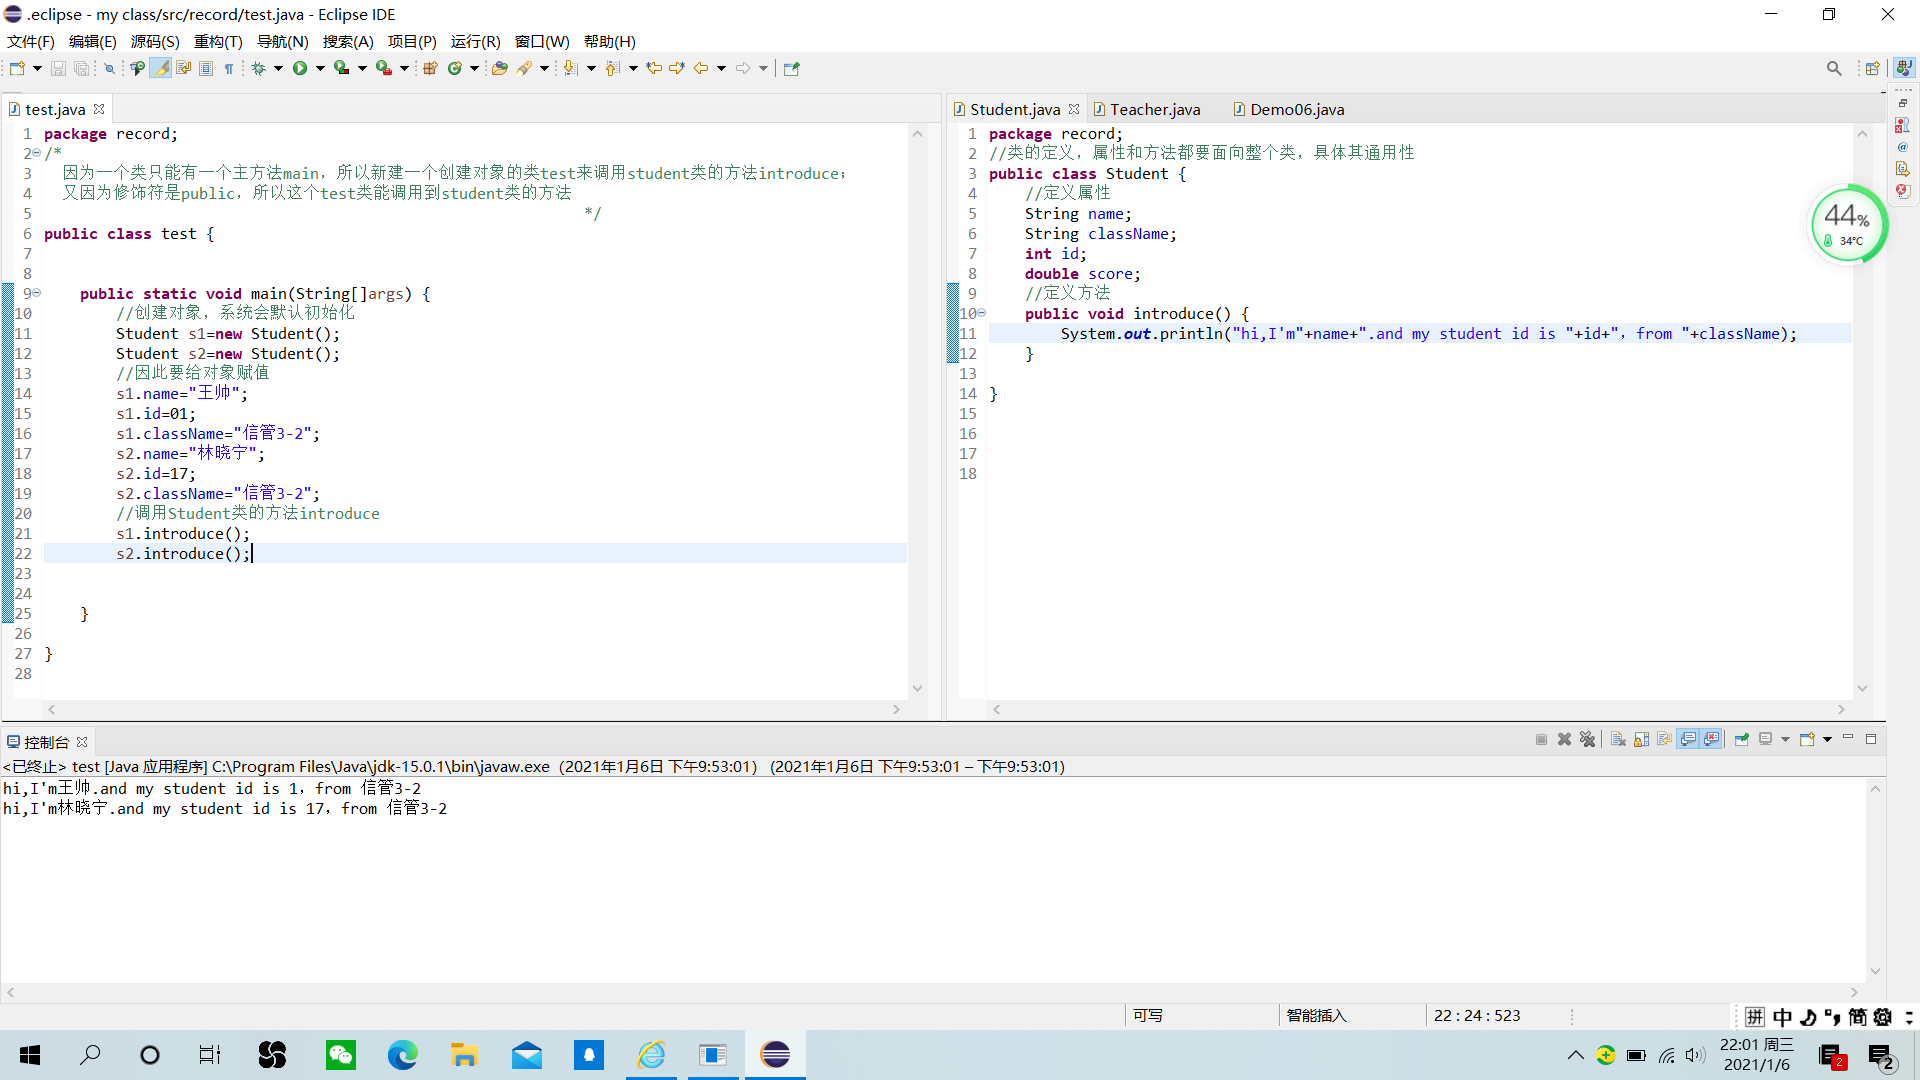Toggle Mark Occurrences highlighter button

pyautogui.click(x=160, y=68)
